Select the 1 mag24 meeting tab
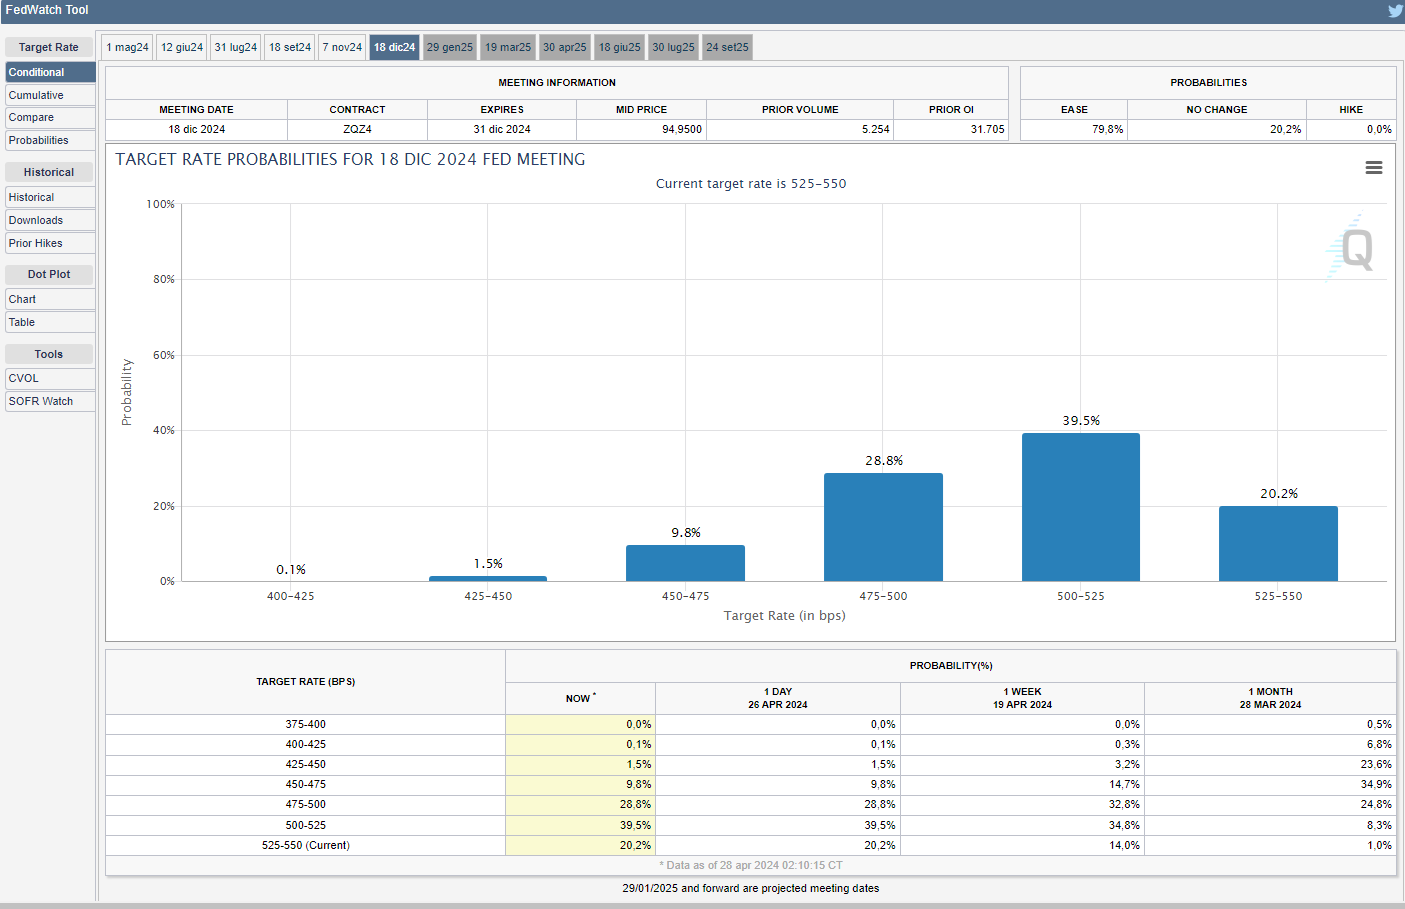1405x909 pixels. pyautogui.click(x=127, y=47)
